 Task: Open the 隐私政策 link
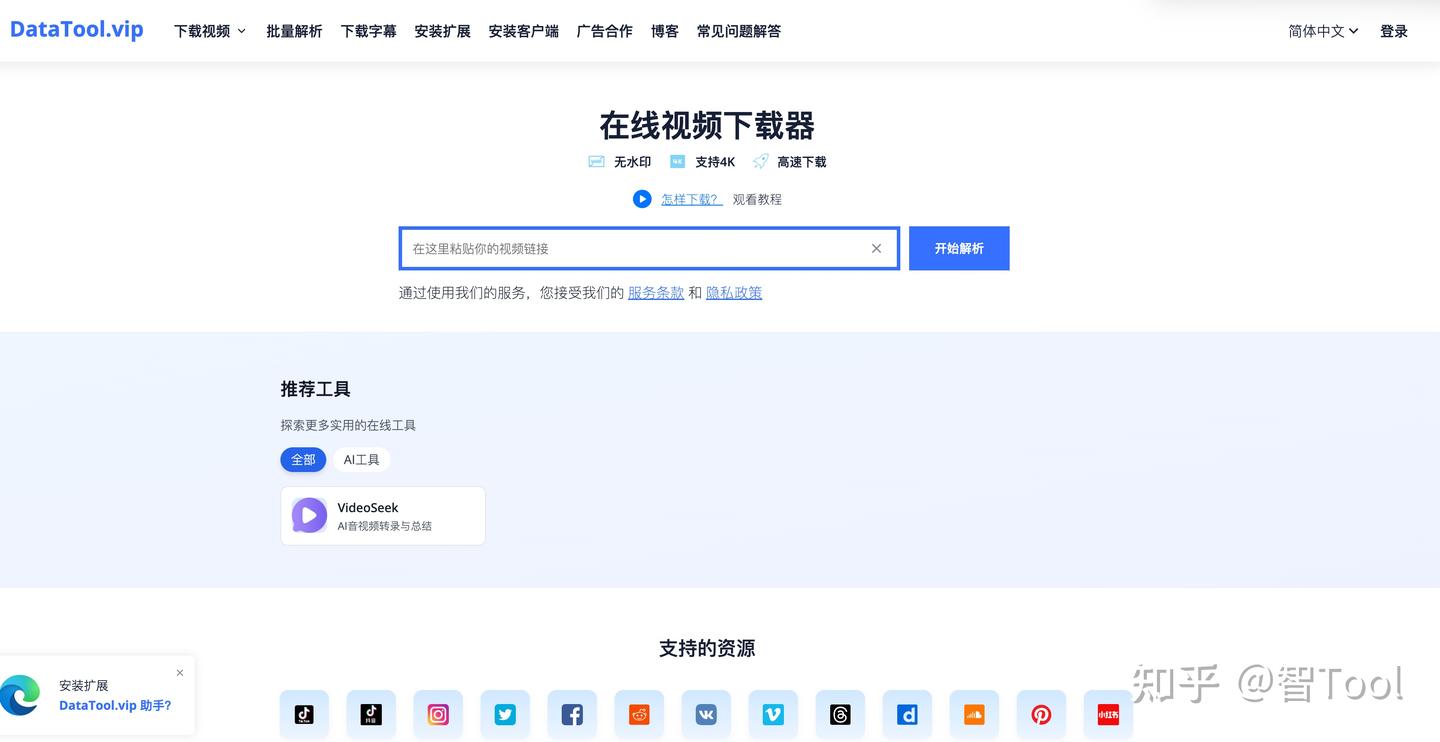click(x=734, y=293)
